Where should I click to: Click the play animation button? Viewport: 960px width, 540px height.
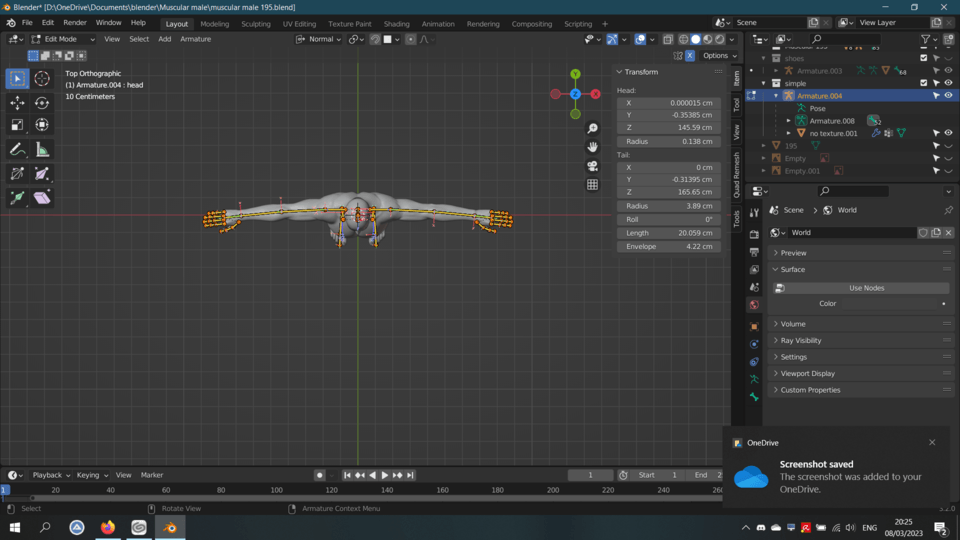pyautogui.click(x=384, y=475)
